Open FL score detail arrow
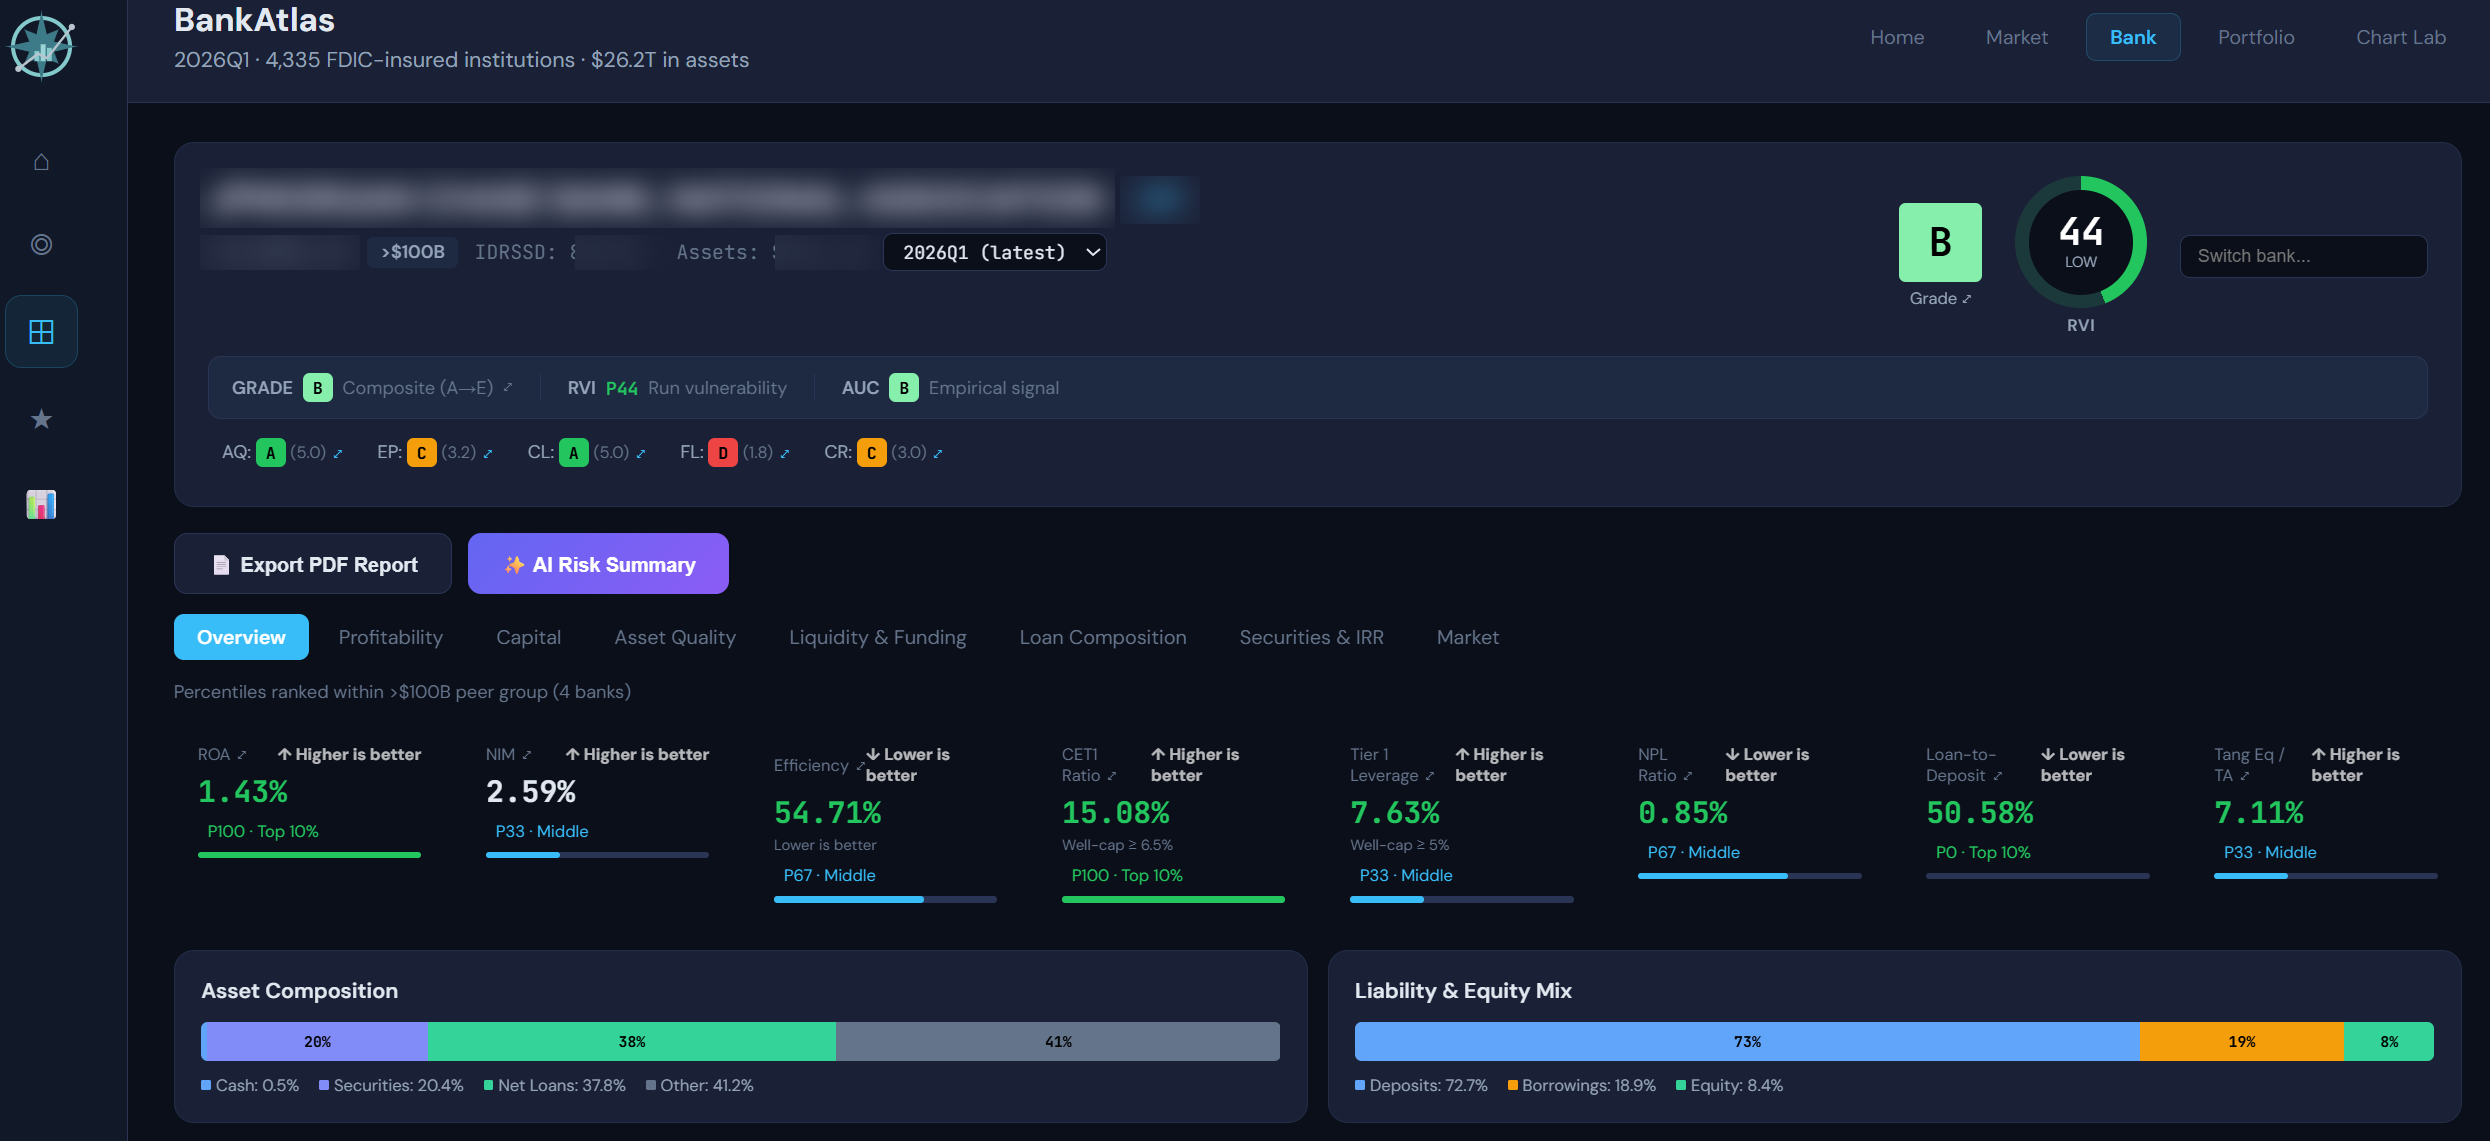This screenshot has height=1141, width=2490. click(x=785, y=454)
